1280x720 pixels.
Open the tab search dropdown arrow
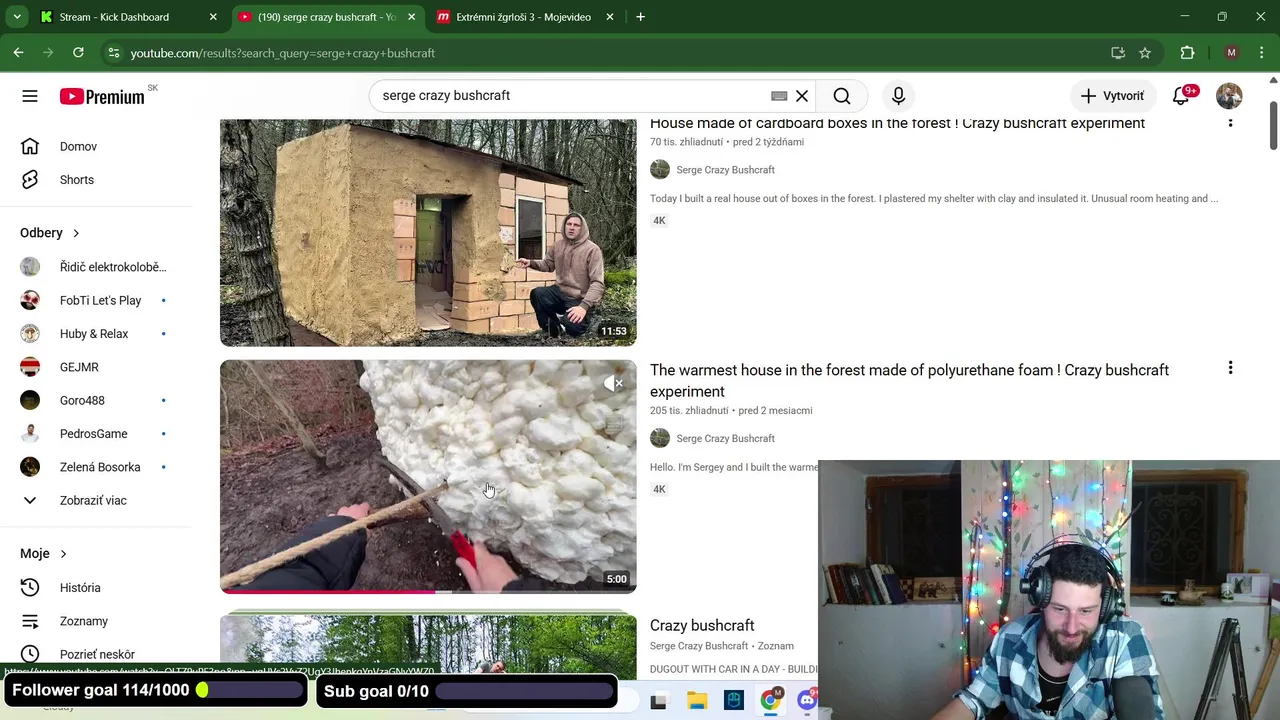coord(17,17)
